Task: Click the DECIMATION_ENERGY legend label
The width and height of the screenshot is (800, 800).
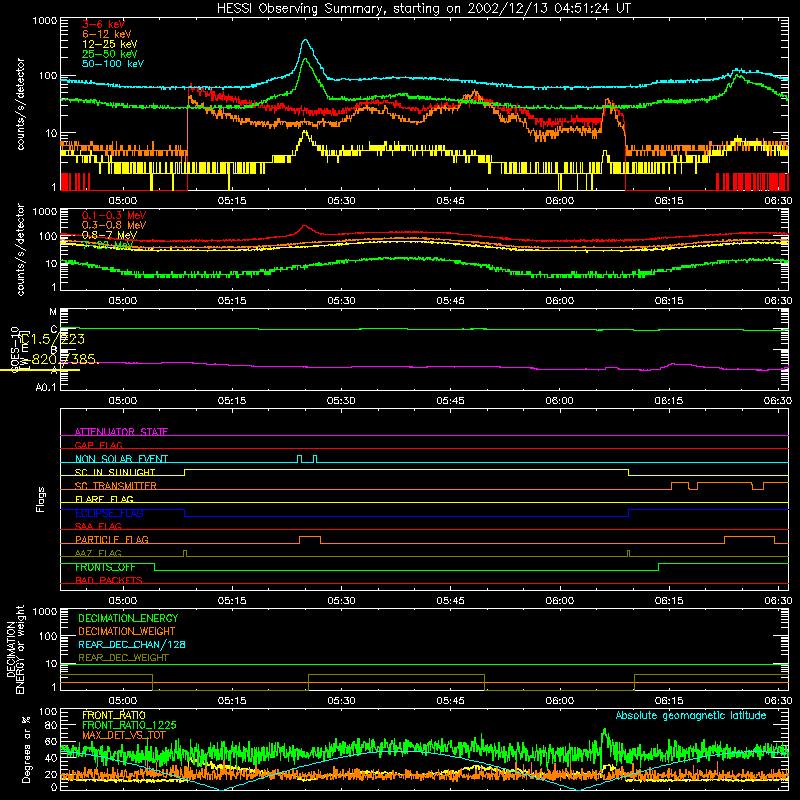Action: pos(128,618)
